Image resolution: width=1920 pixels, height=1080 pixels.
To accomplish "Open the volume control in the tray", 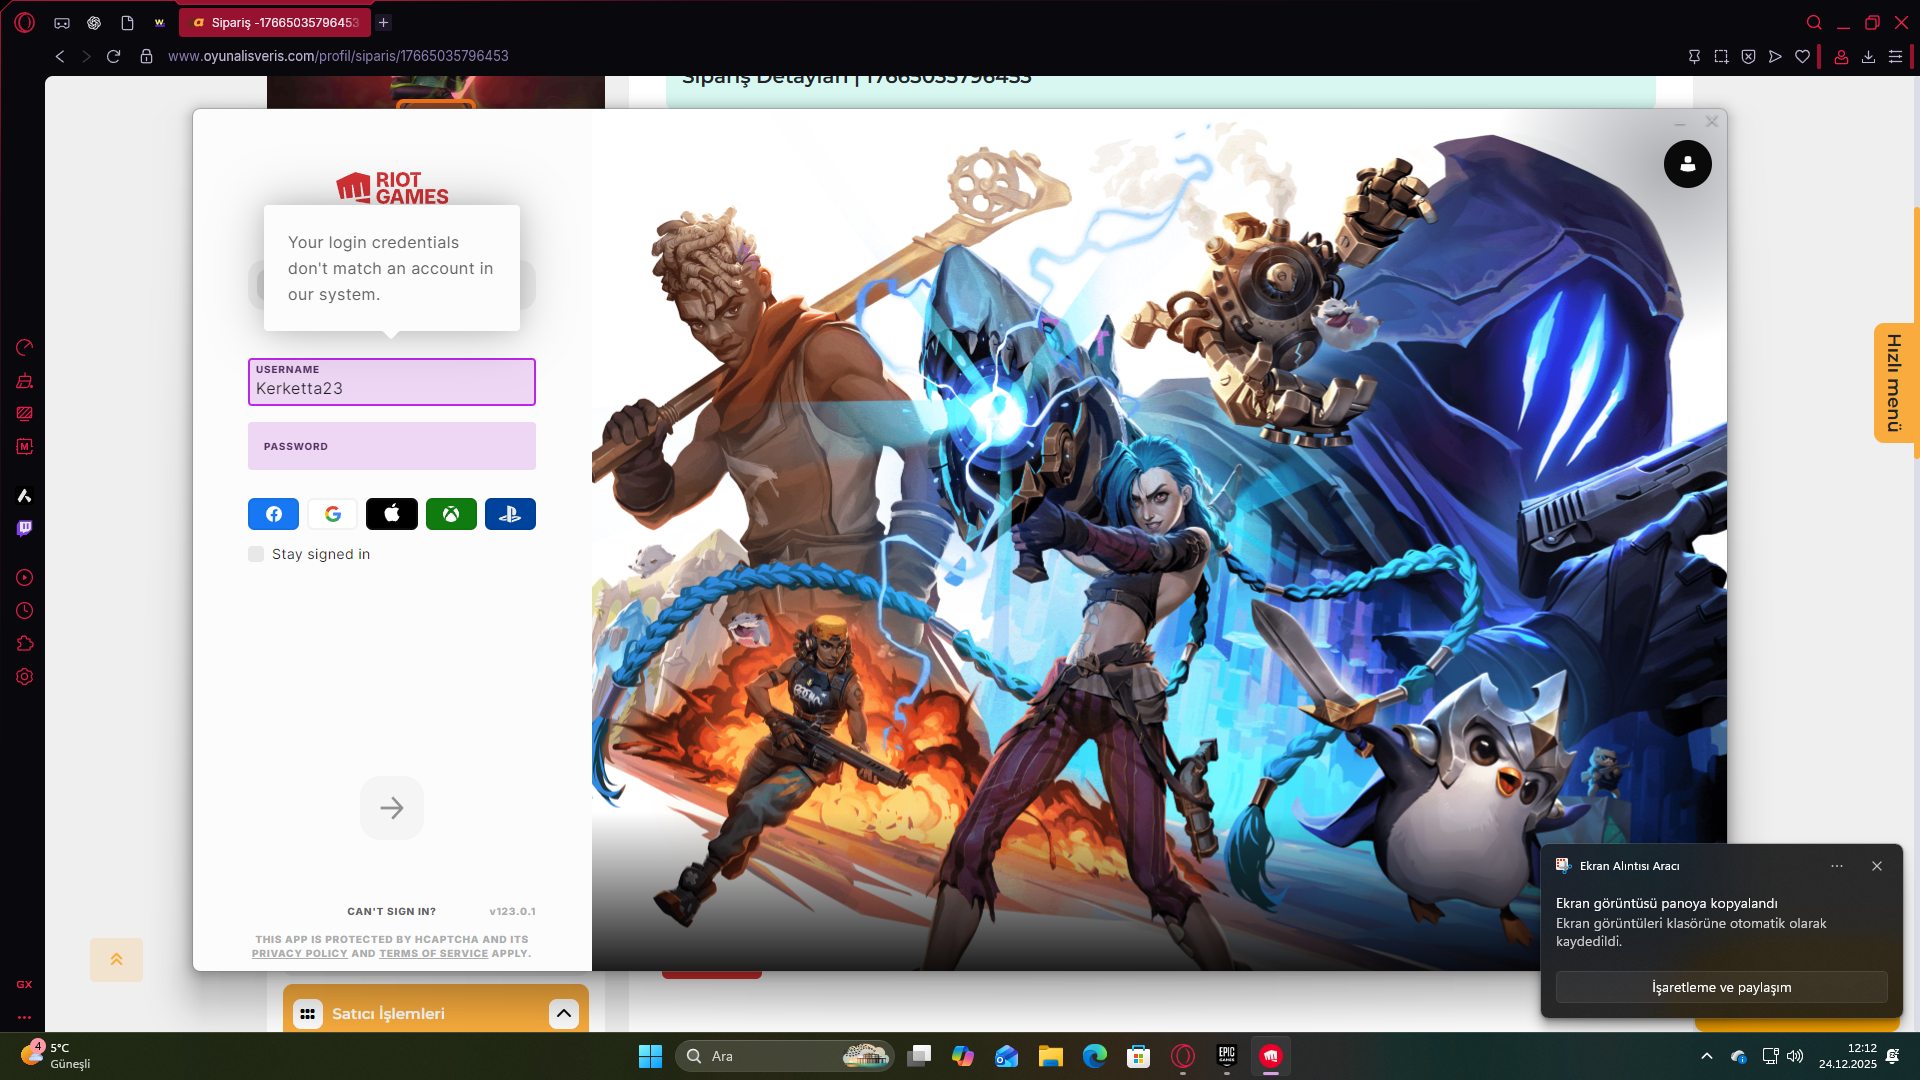I will coord(1795,1056).
